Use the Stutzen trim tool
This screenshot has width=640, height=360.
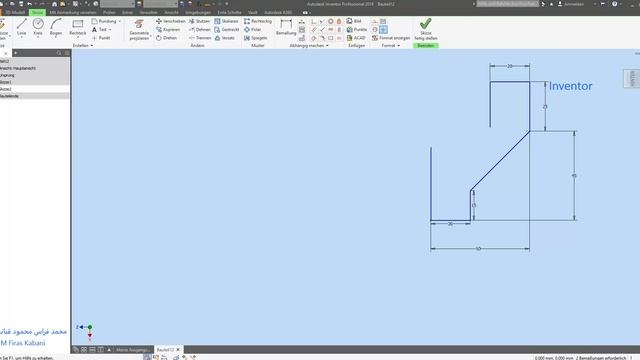coord(199,21)
